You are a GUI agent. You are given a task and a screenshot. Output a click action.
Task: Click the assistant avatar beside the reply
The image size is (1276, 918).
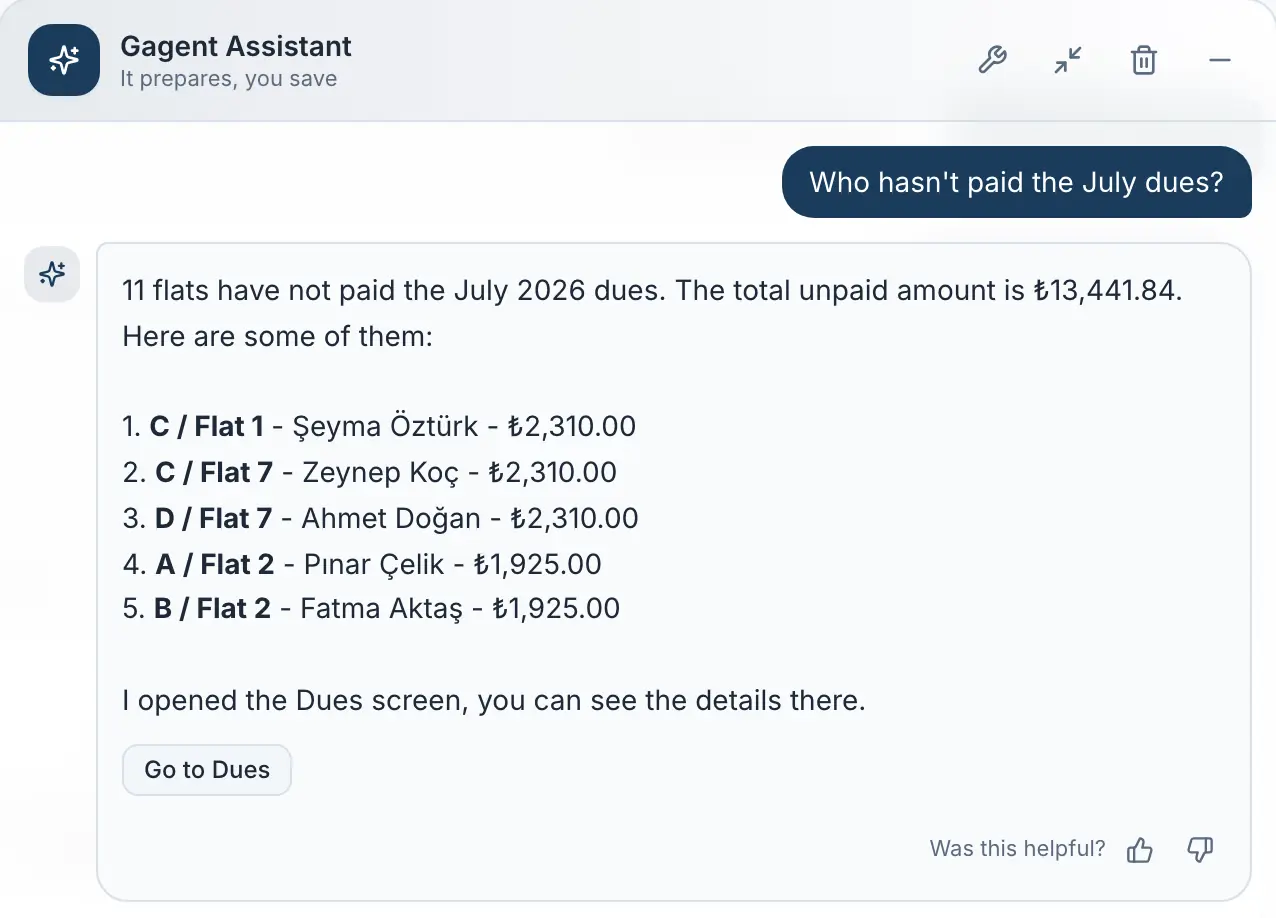click(x=52, y=274)
